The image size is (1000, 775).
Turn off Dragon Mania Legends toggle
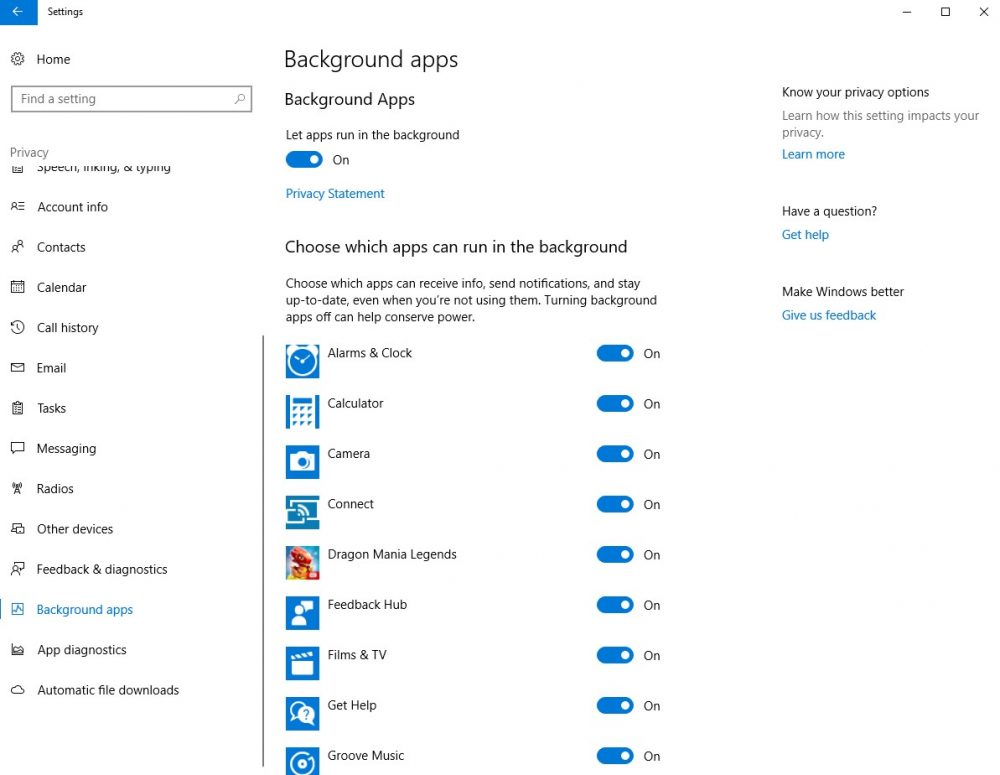(615, 555)
